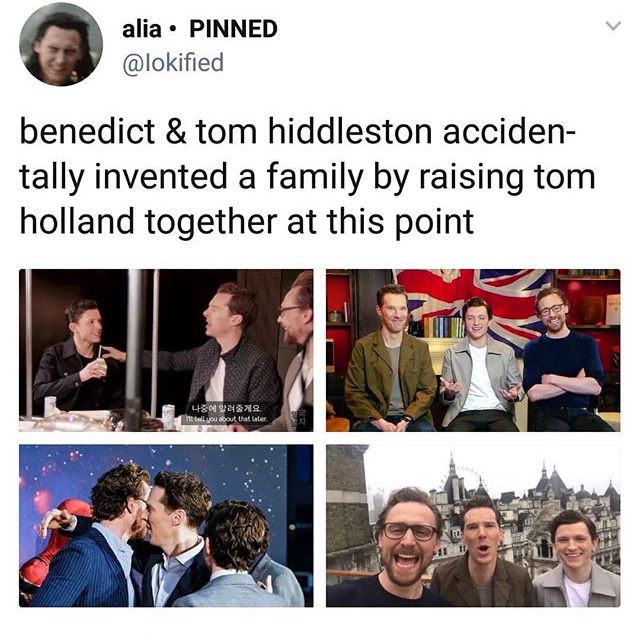Click the bookshelf books in interview photo
The image size is (640, 640).
coord(443,327)
